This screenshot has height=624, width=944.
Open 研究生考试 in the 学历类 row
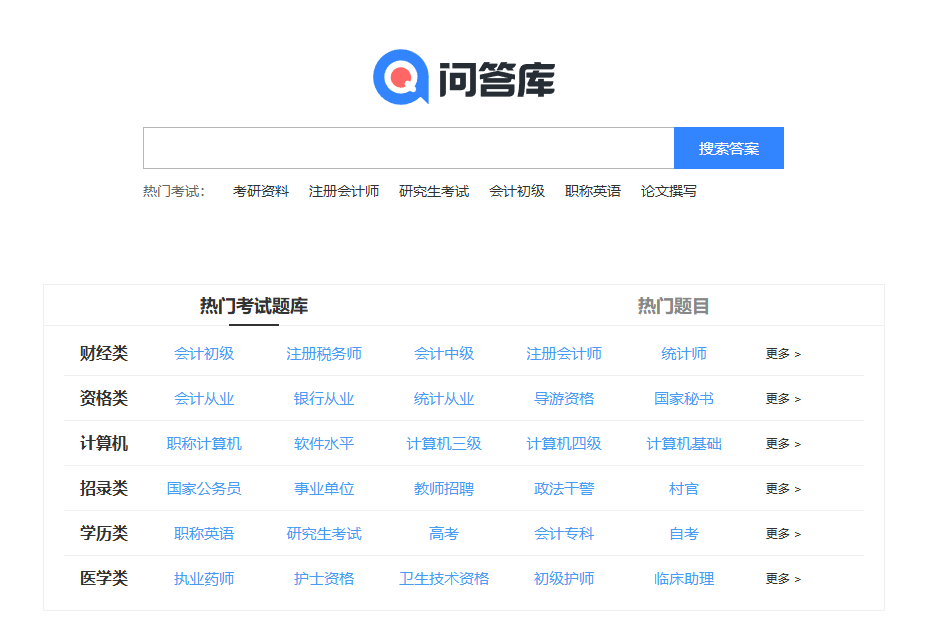[x=324, y=534]
